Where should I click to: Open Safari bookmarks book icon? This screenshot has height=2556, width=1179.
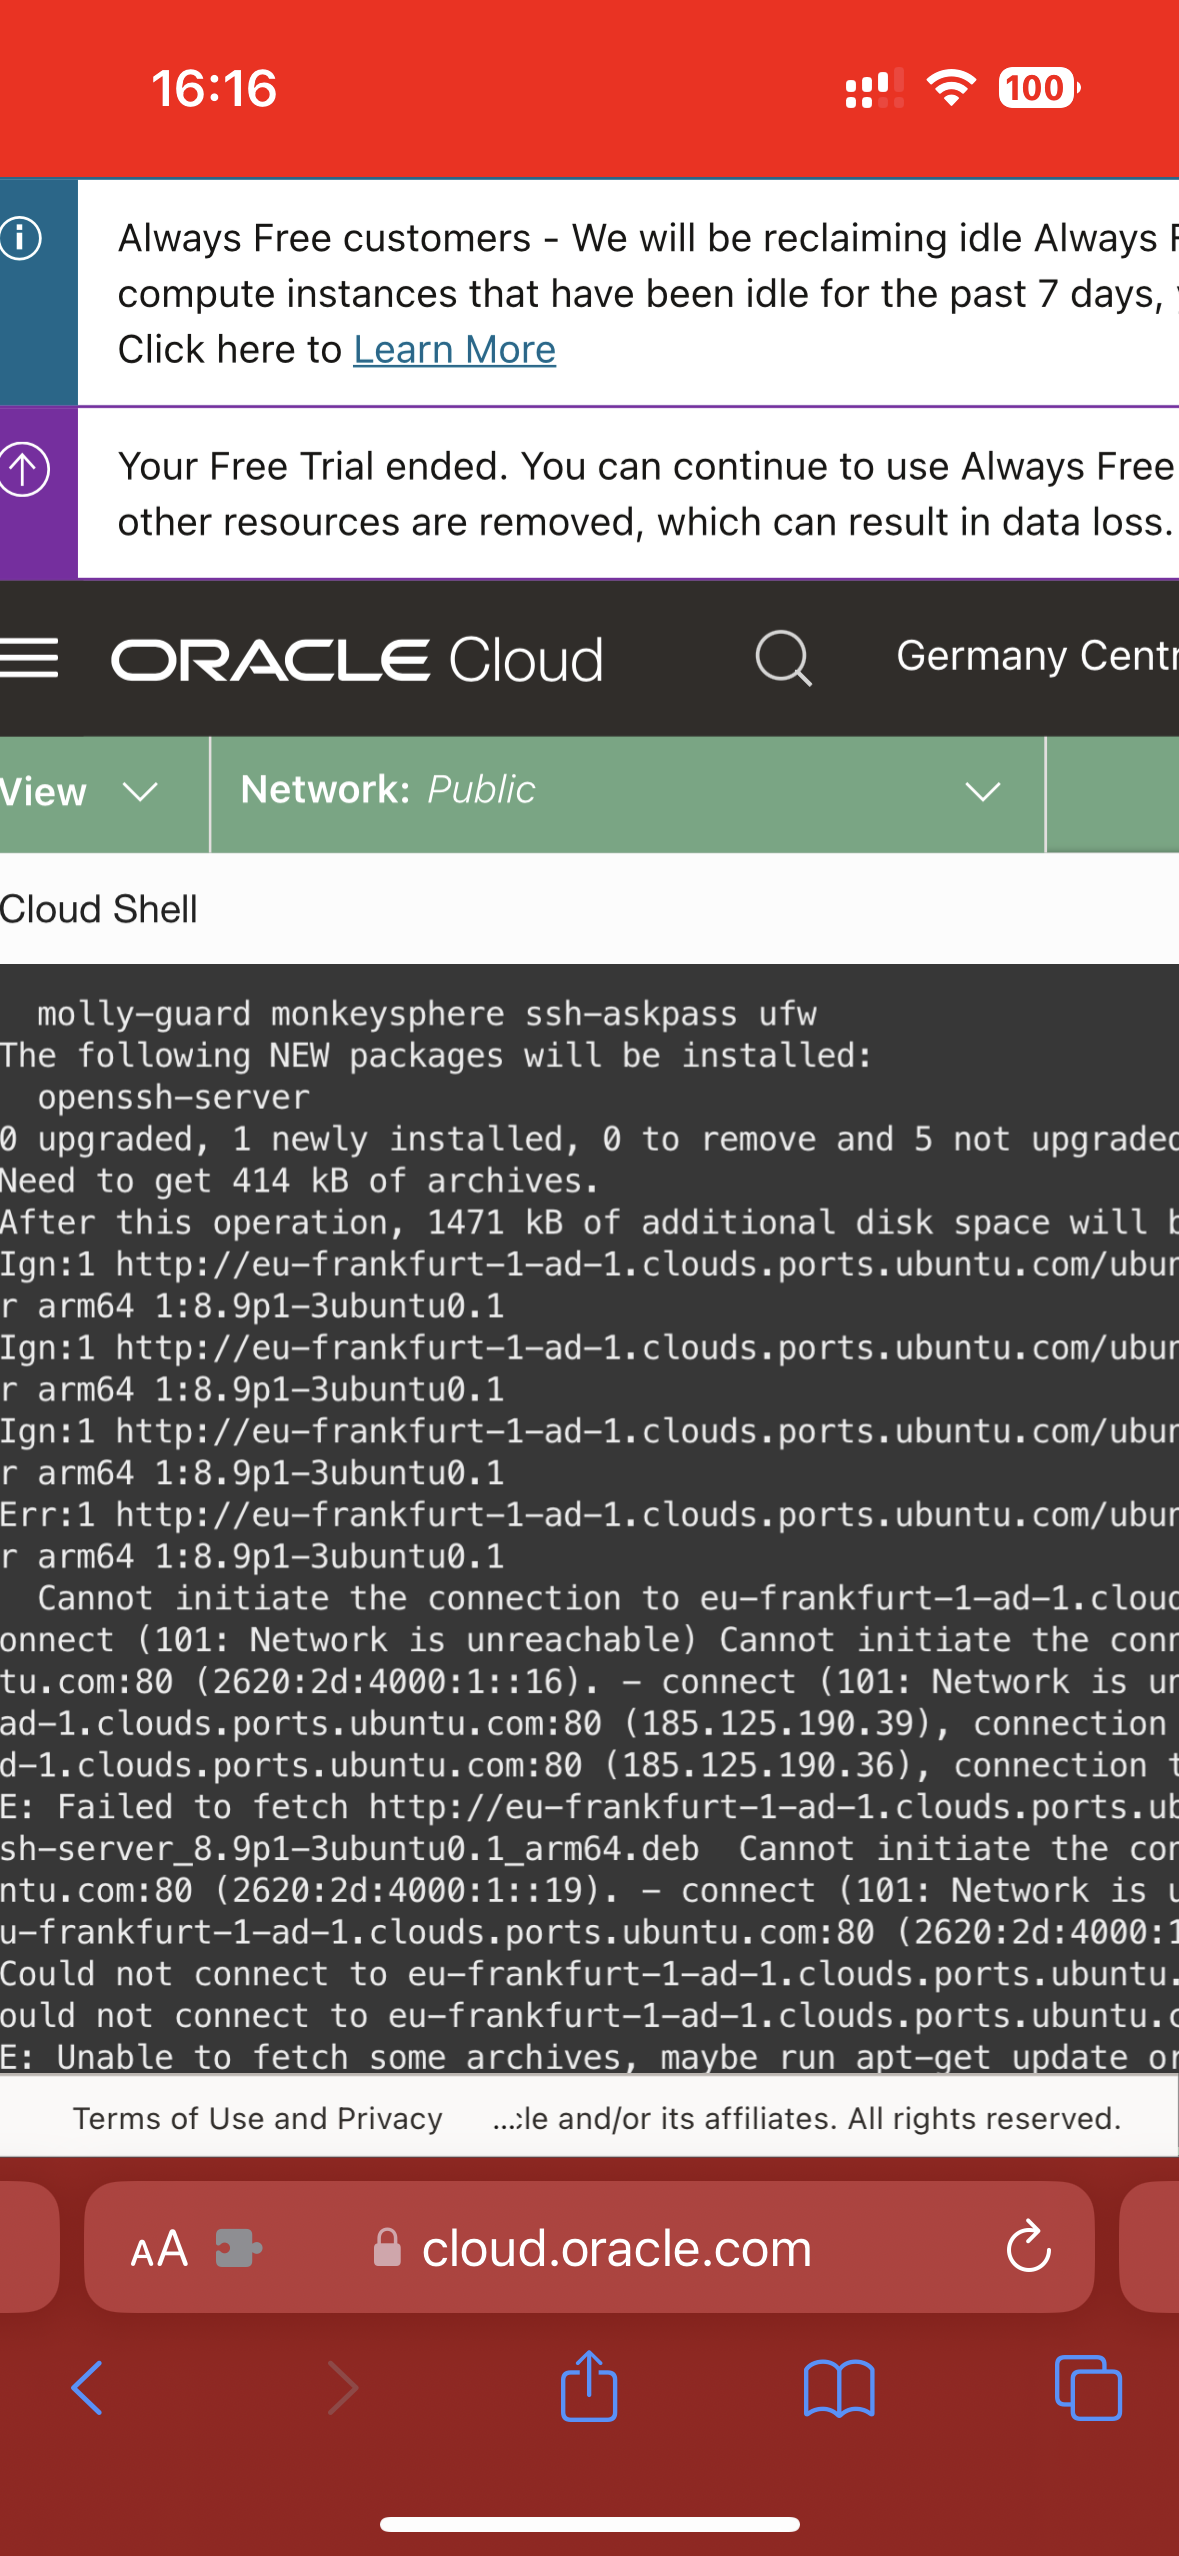[x=839, y=2388]
